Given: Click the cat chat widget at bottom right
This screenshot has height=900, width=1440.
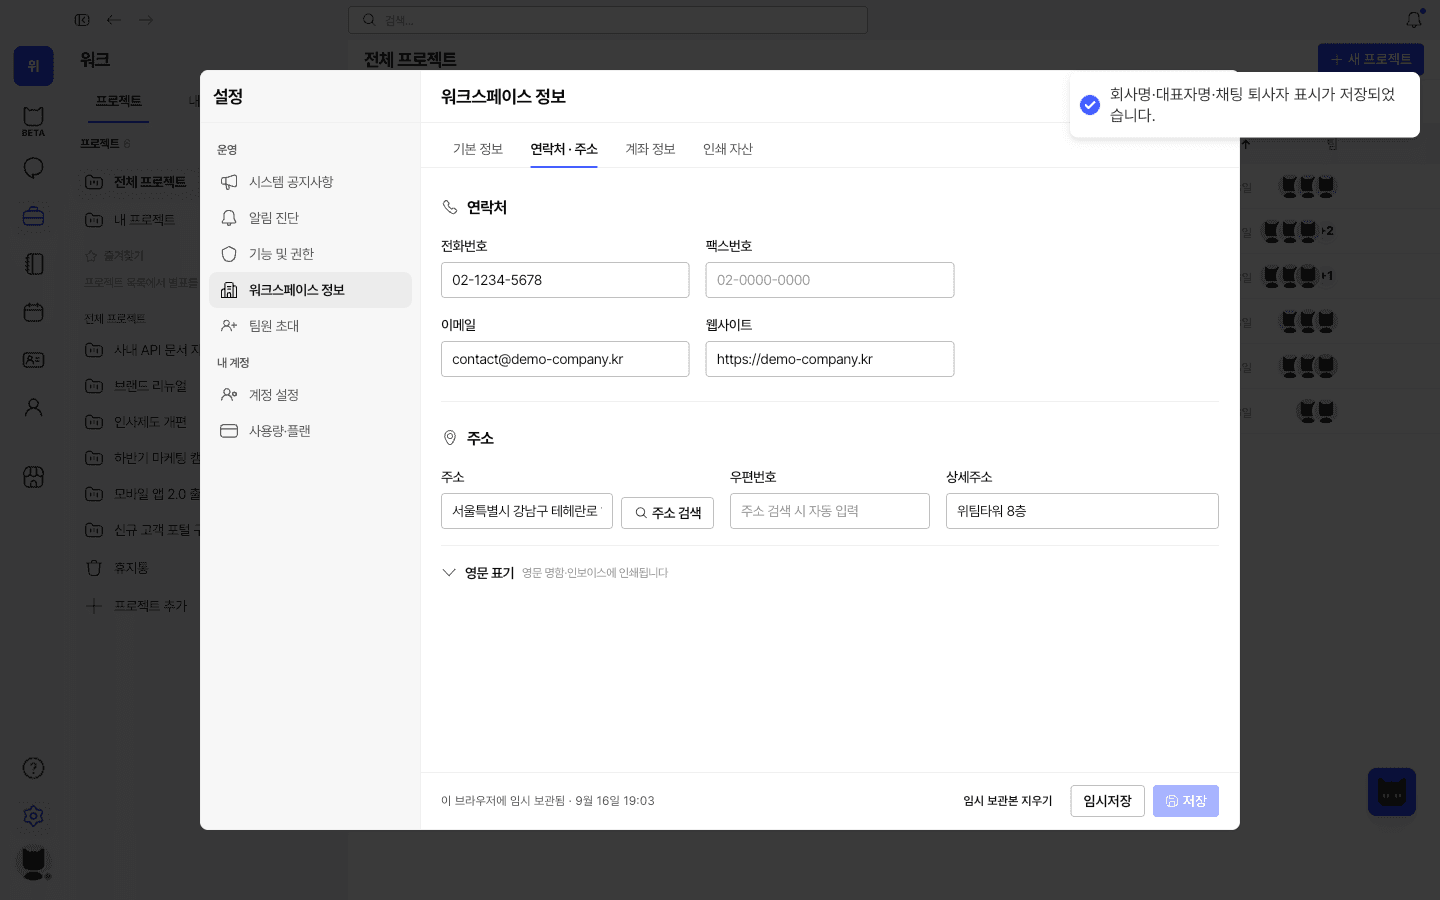Looking at the screenshot, I should 1392,792.
